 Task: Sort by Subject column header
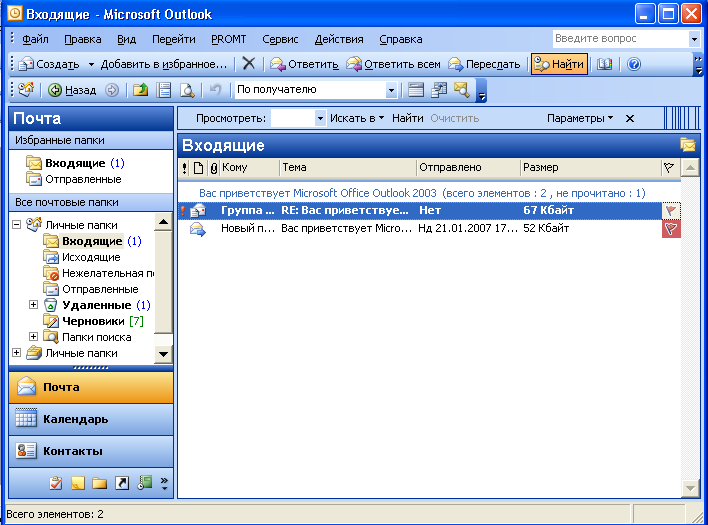point(348,167)
